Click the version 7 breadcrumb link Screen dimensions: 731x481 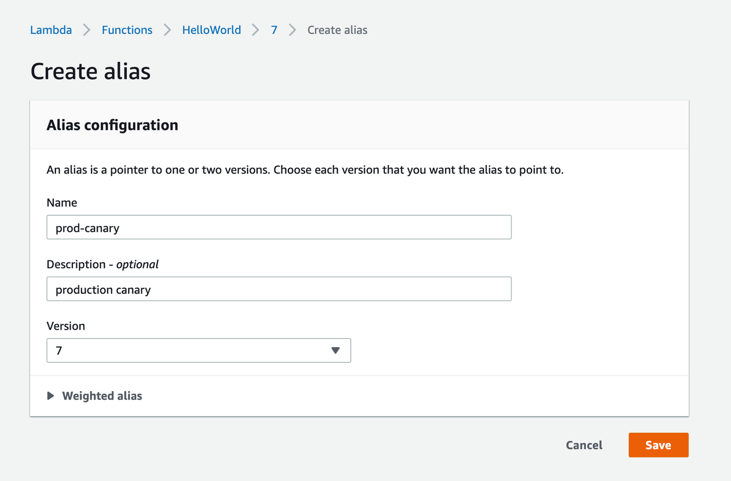pyautogui.click(x=274, y=30)
